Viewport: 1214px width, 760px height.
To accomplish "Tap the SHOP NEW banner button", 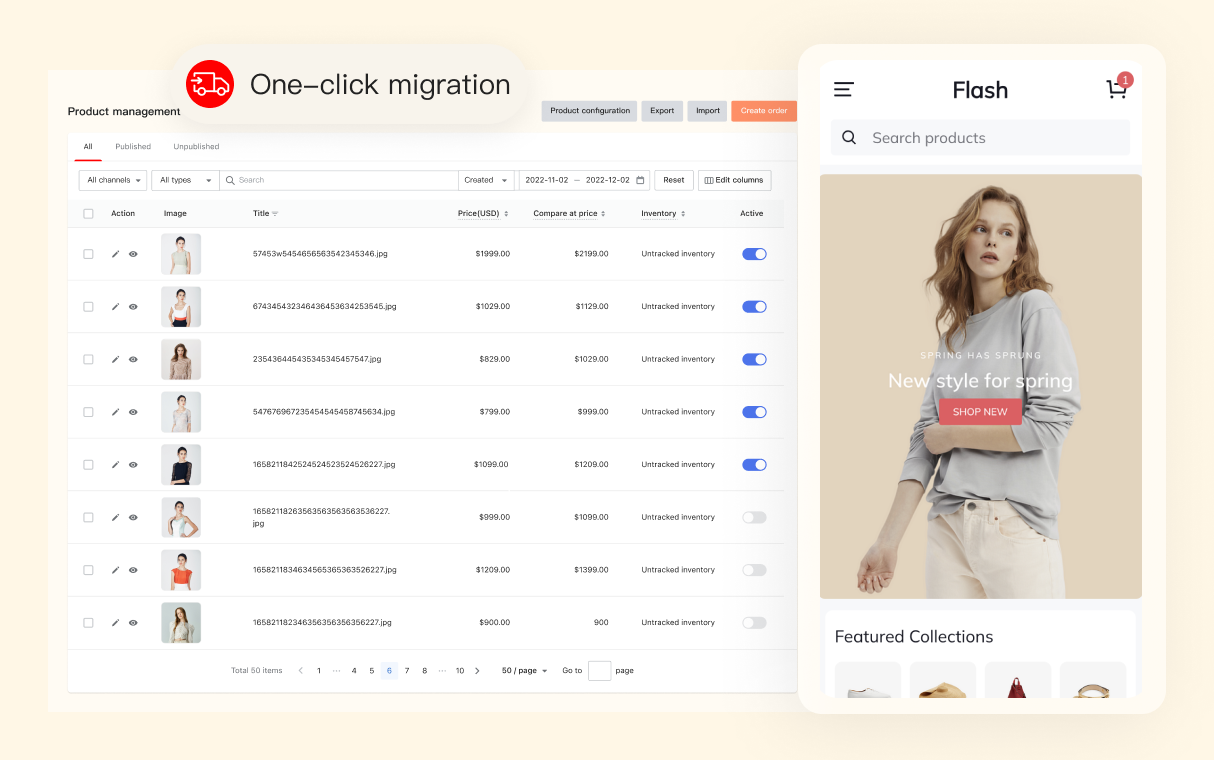I will 980,412.
